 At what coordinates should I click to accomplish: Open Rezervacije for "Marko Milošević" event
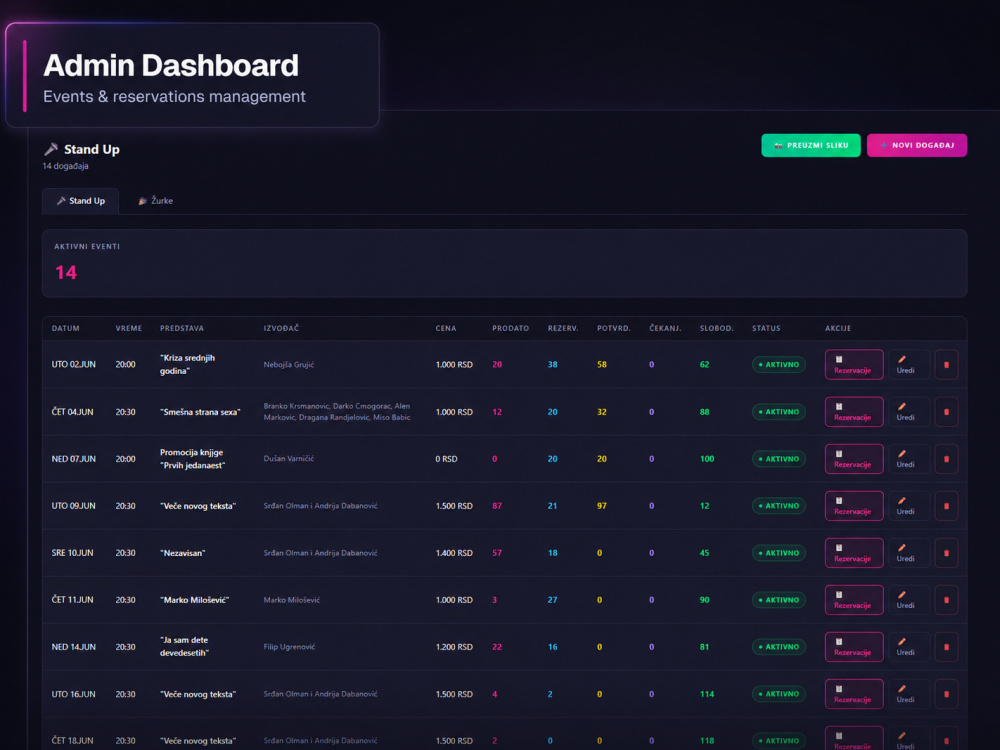pos(854,600)
